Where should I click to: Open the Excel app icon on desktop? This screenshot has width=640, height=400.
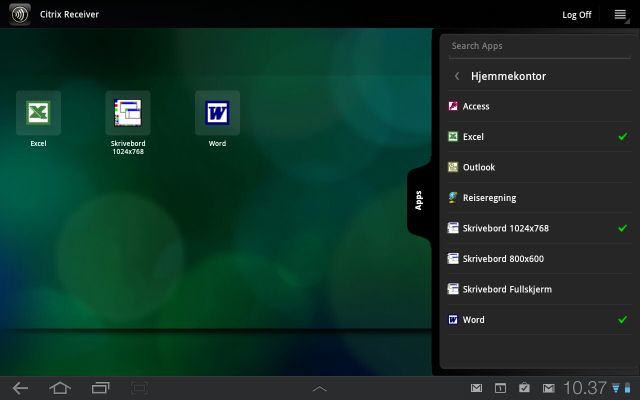point(38,113)
